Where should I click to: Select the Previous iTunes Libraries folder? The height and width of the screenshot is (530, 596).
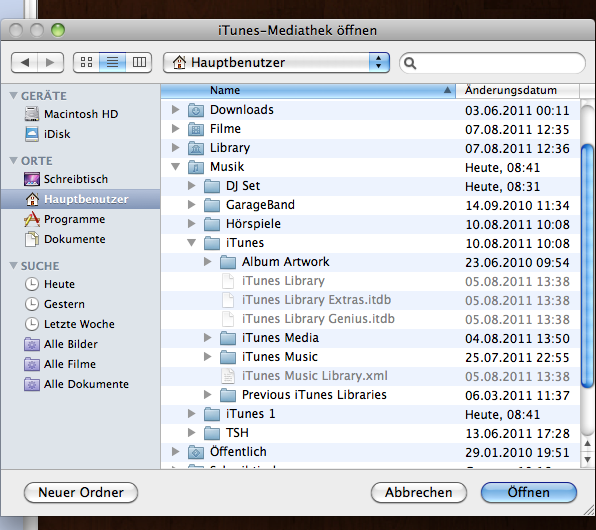370,395
